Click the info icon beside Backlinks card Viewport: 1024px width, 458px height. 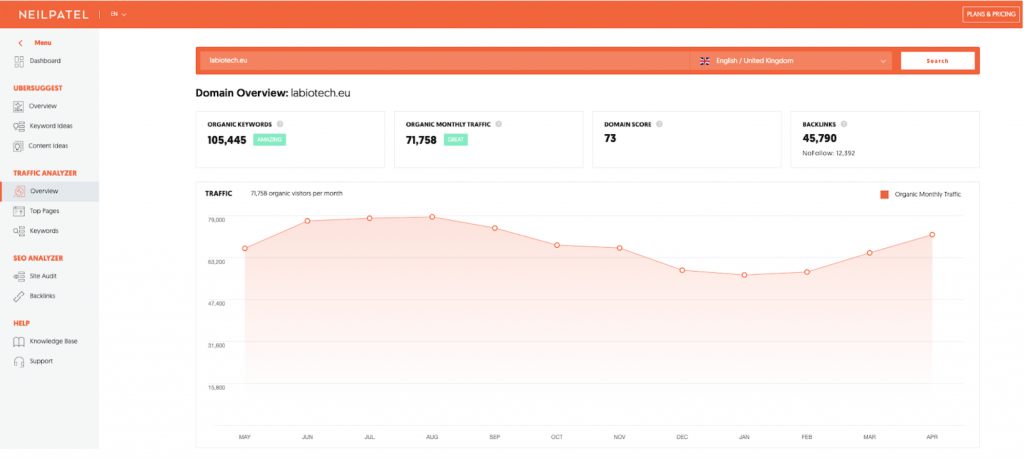pos(844,123)
